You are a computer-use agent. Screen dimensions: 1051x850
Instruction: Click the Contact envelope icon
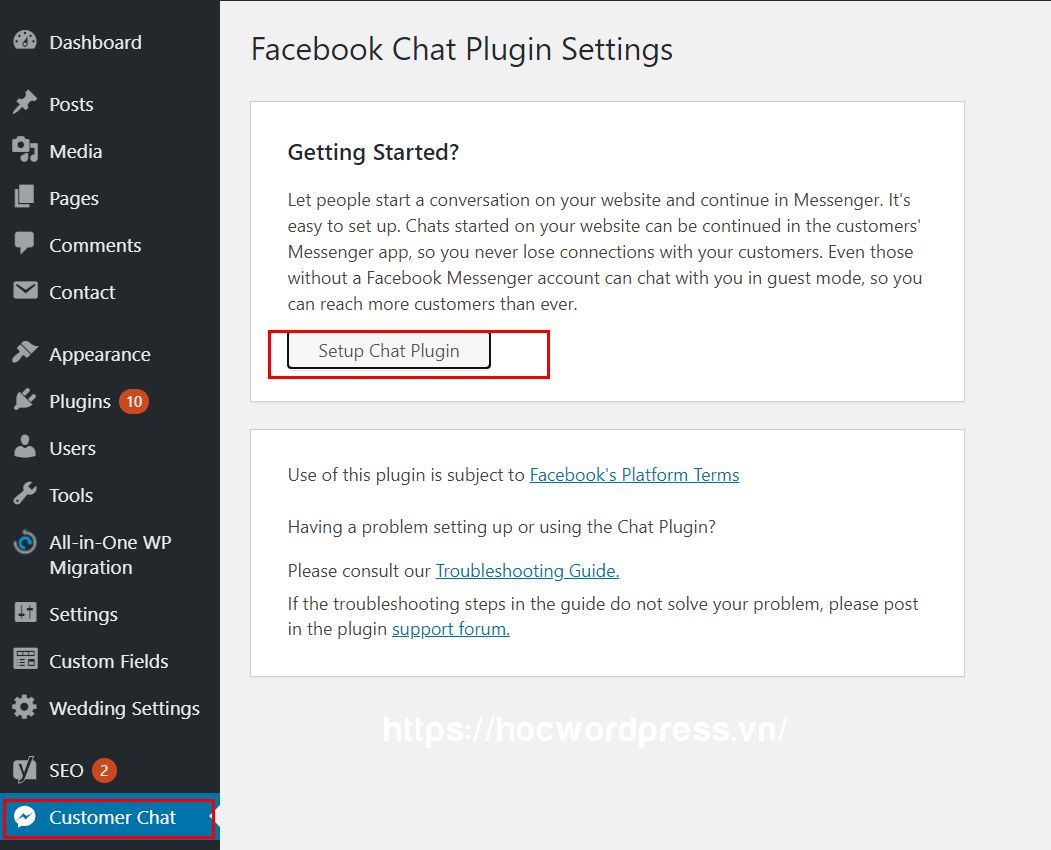(x=25, y=292)
